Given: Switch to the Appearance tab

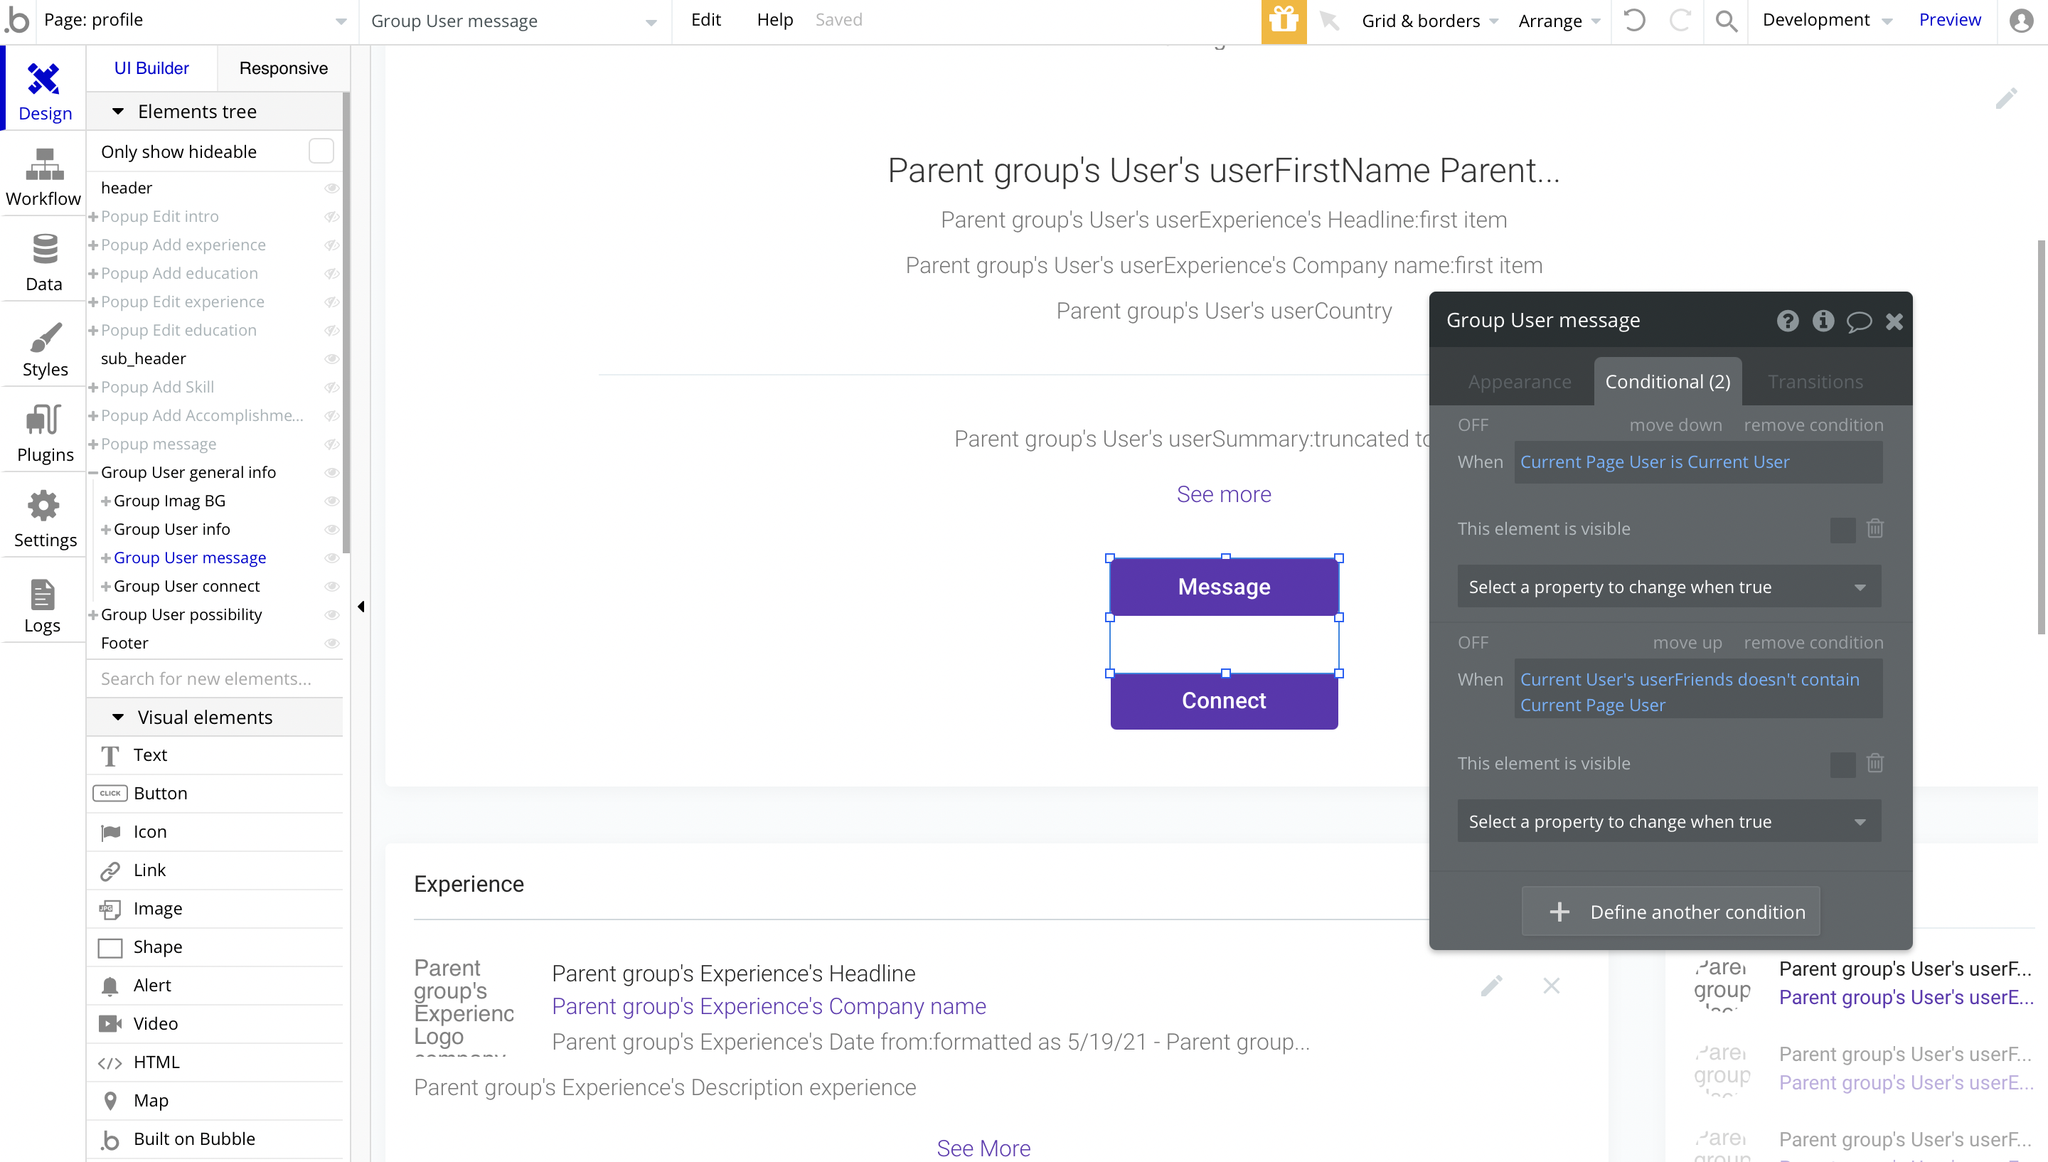Looking at the screenshot, I should pos(1519,382).
